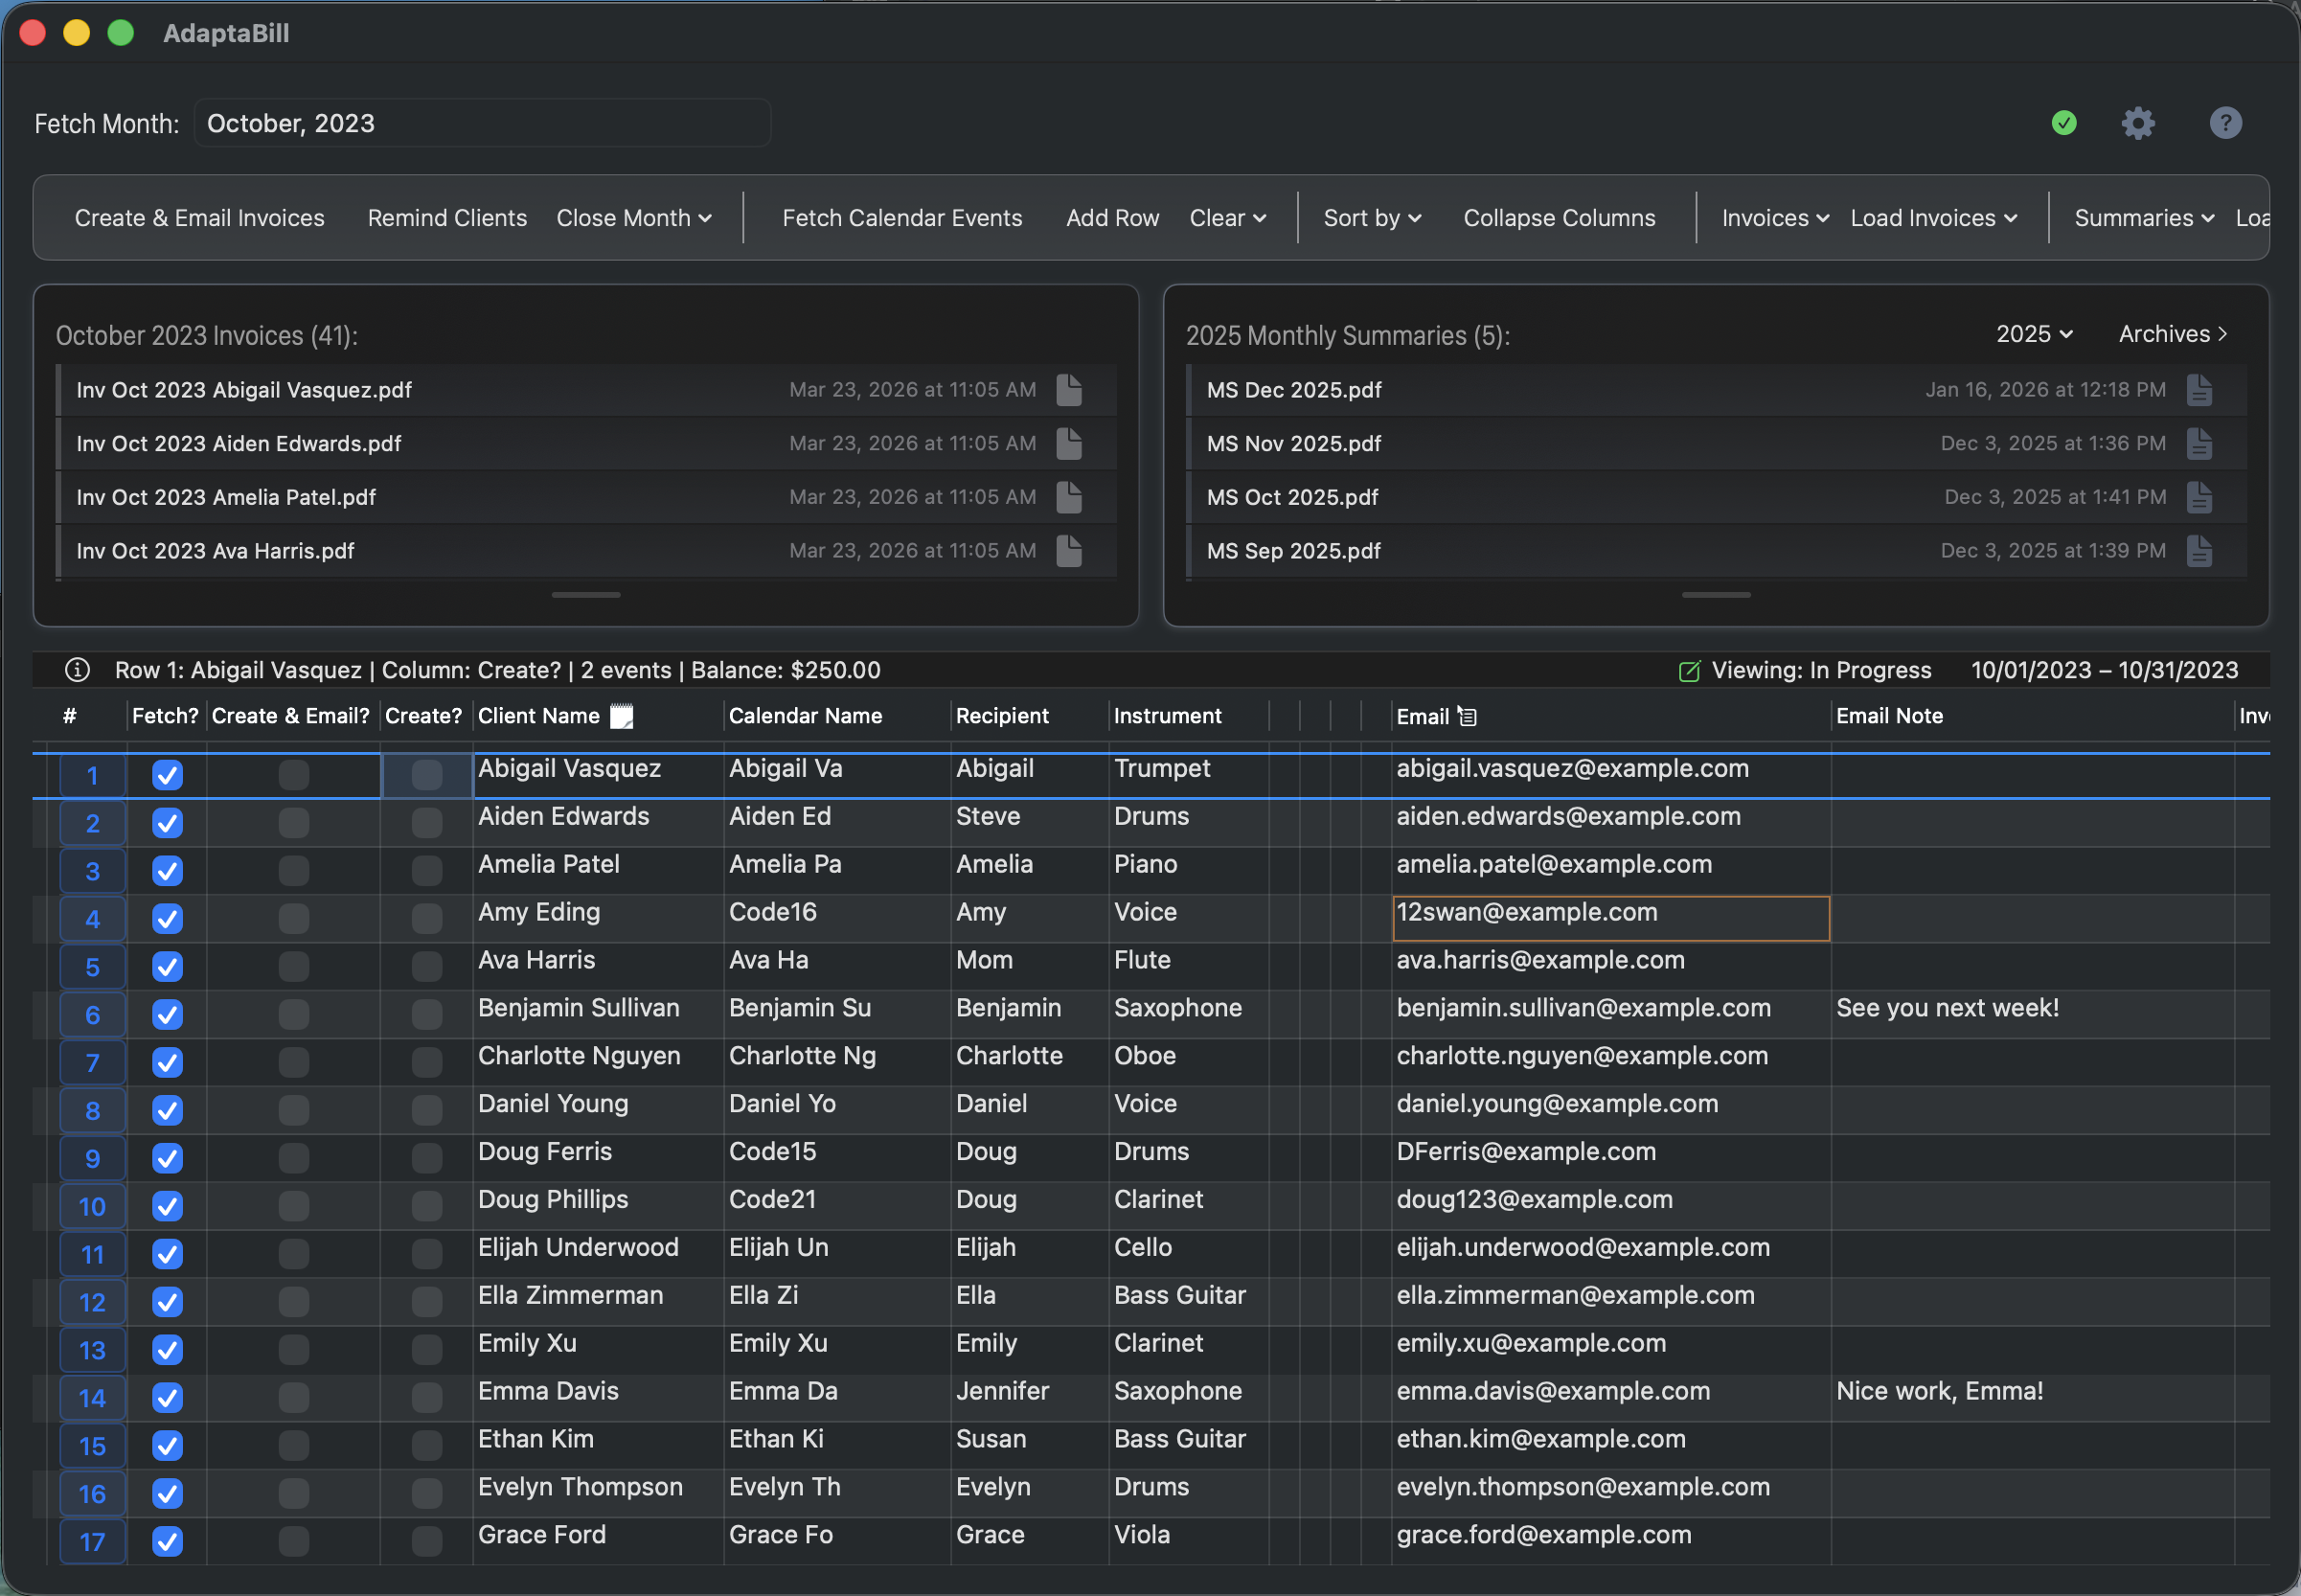Expand the Summaries dropdown
Screen dimensions: 2301x1596
2144,218
